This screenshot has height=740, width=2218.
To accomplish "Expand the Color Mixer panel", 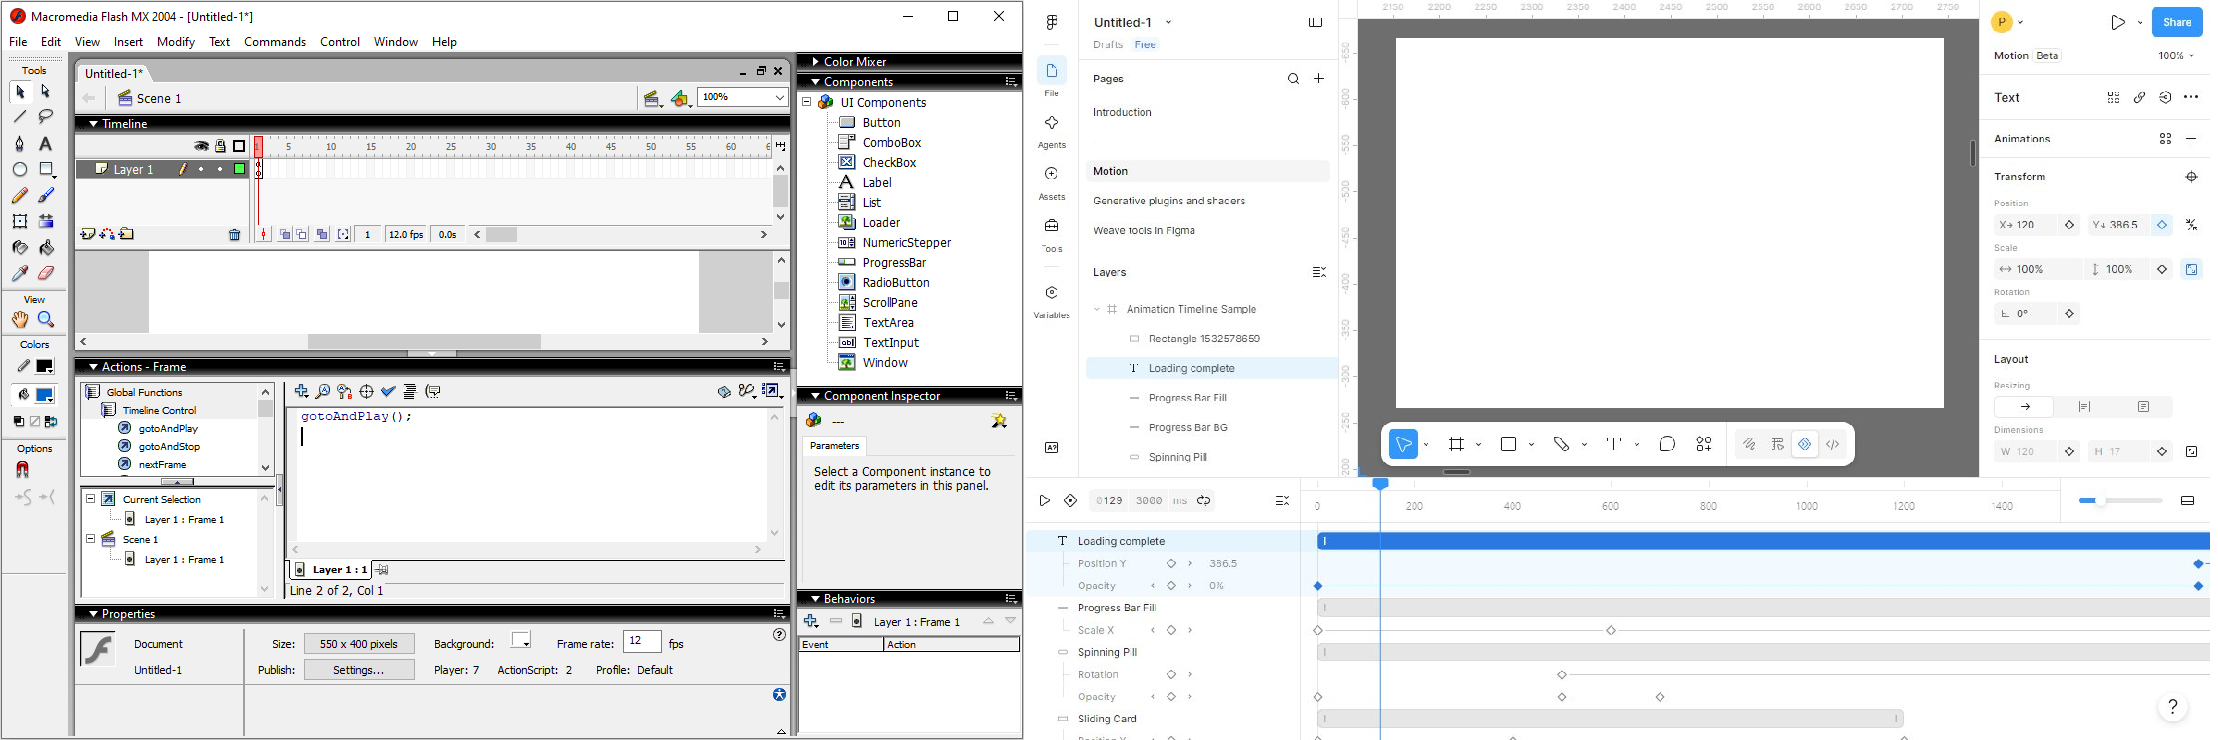I will (x=816, y=62).
